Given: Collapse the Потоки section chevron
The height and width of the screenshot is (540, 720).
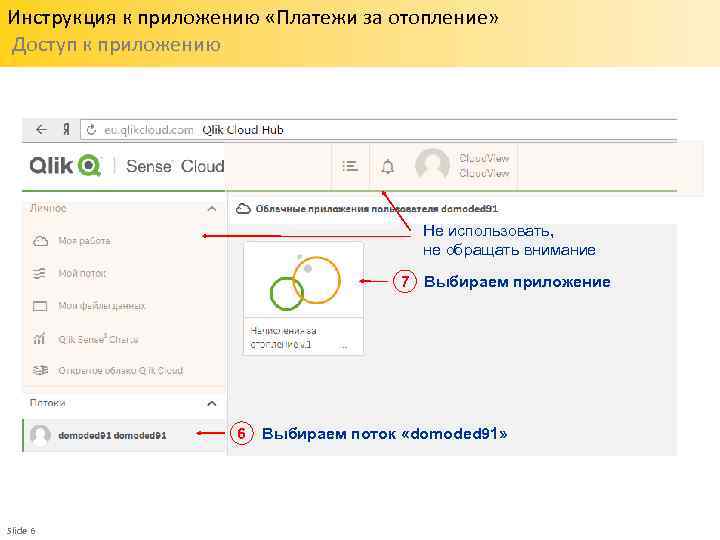Looking at the screenshot, I should pos(212,404).
